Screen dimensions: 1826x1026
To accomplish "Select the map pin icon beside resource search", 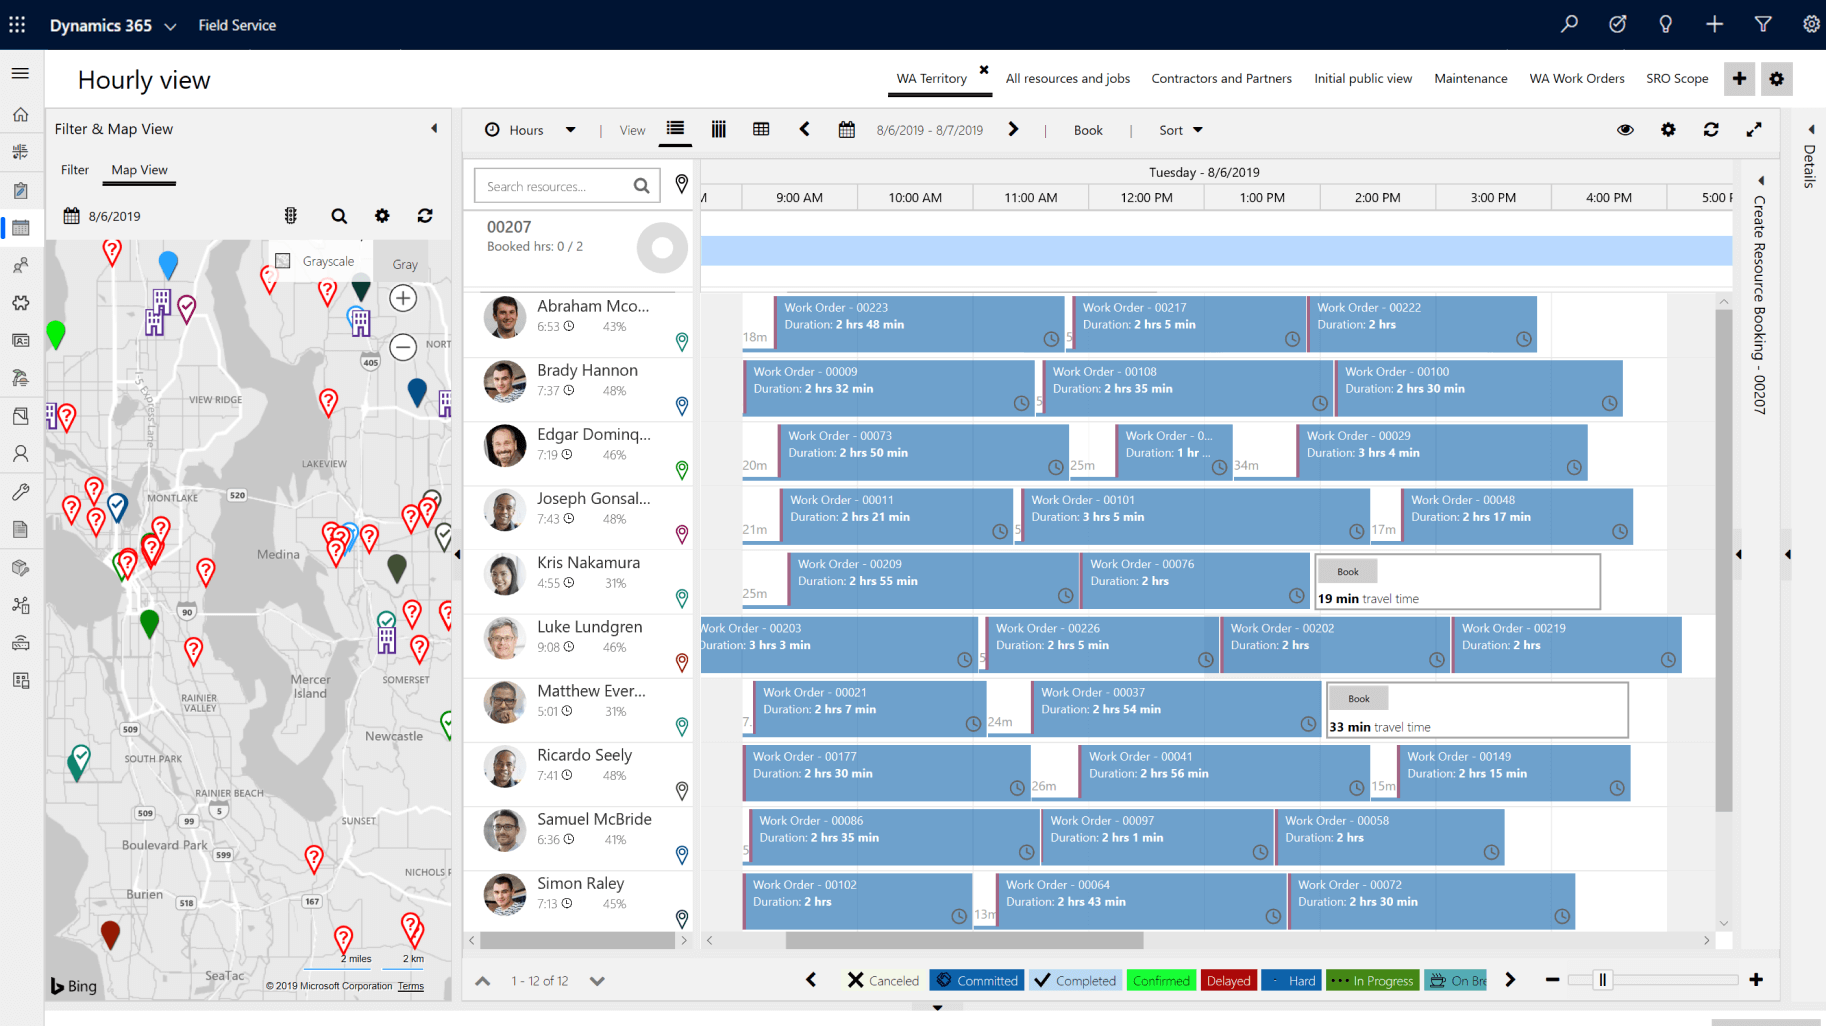I will [682, 184].
